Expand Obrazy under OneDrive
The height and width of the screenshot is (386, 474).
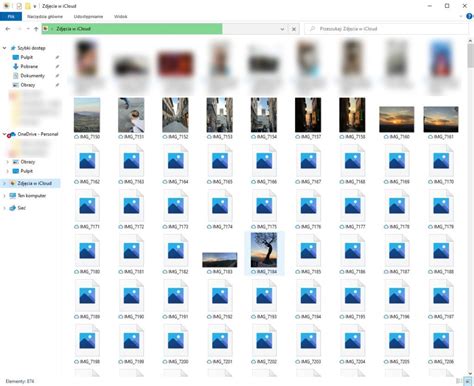8,162
